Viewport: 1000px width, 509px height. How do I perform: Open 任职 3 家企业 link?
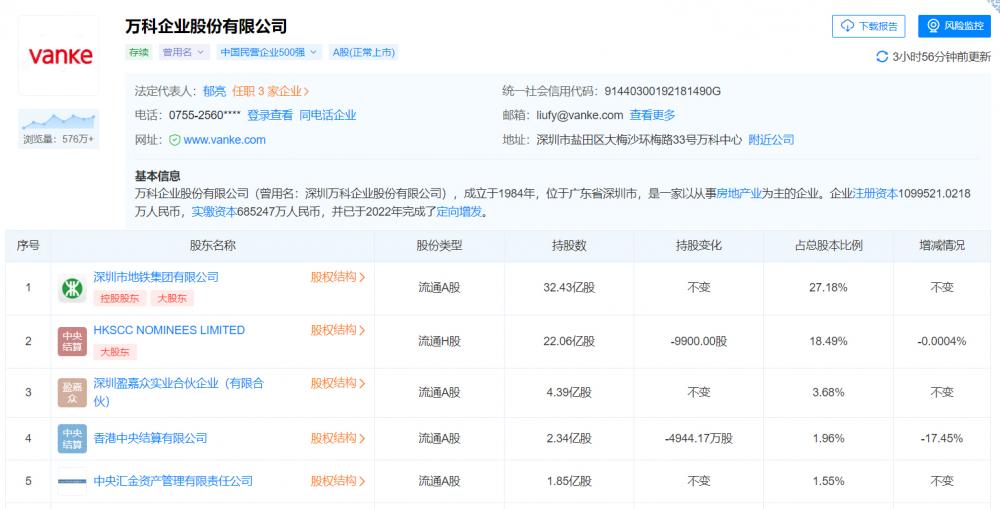[x=270, y=92]
